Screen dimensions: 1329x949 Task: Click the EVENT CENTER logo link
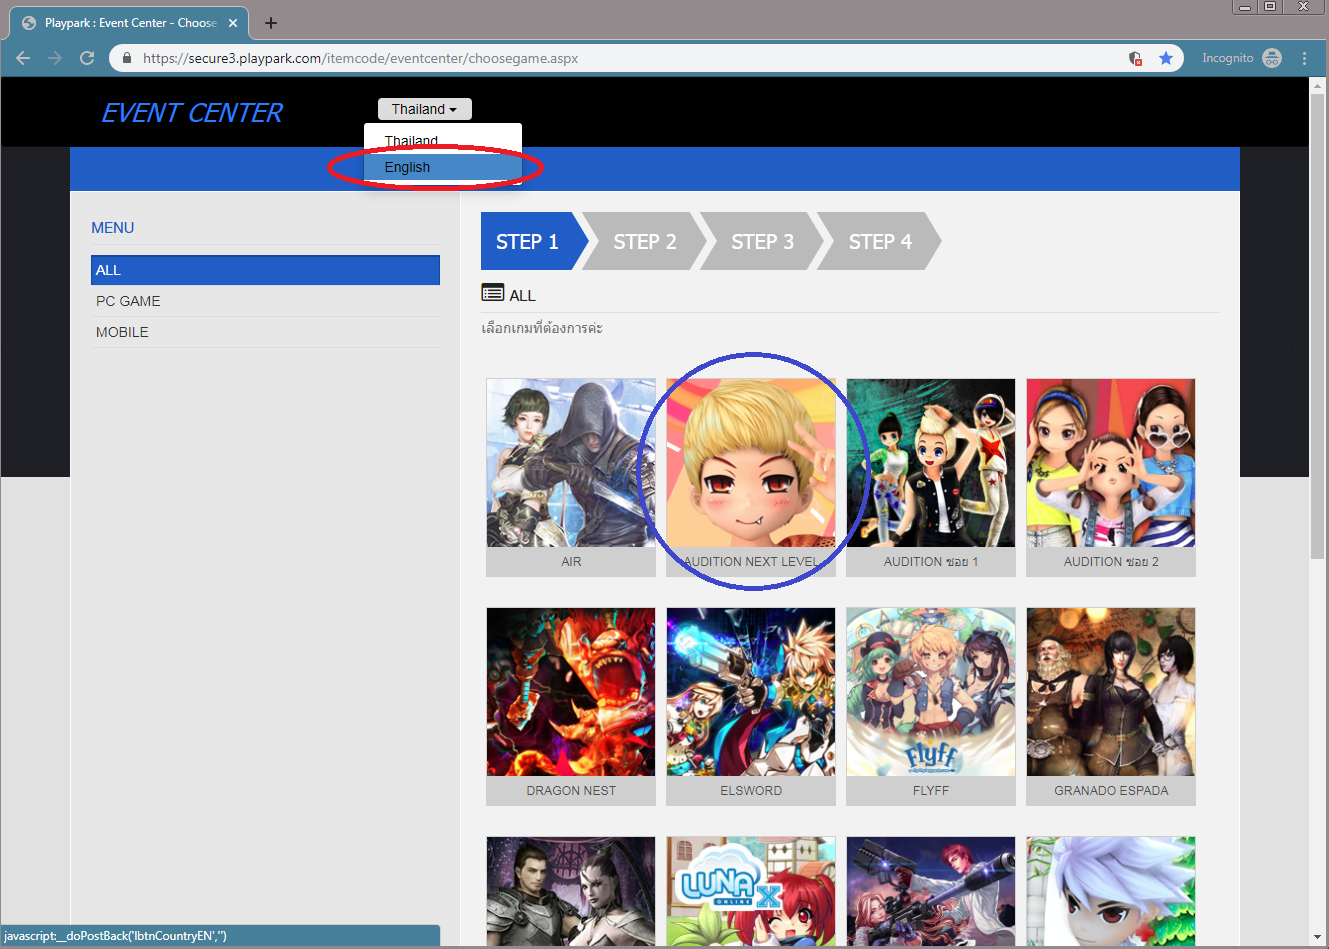(x=192, y=113)
